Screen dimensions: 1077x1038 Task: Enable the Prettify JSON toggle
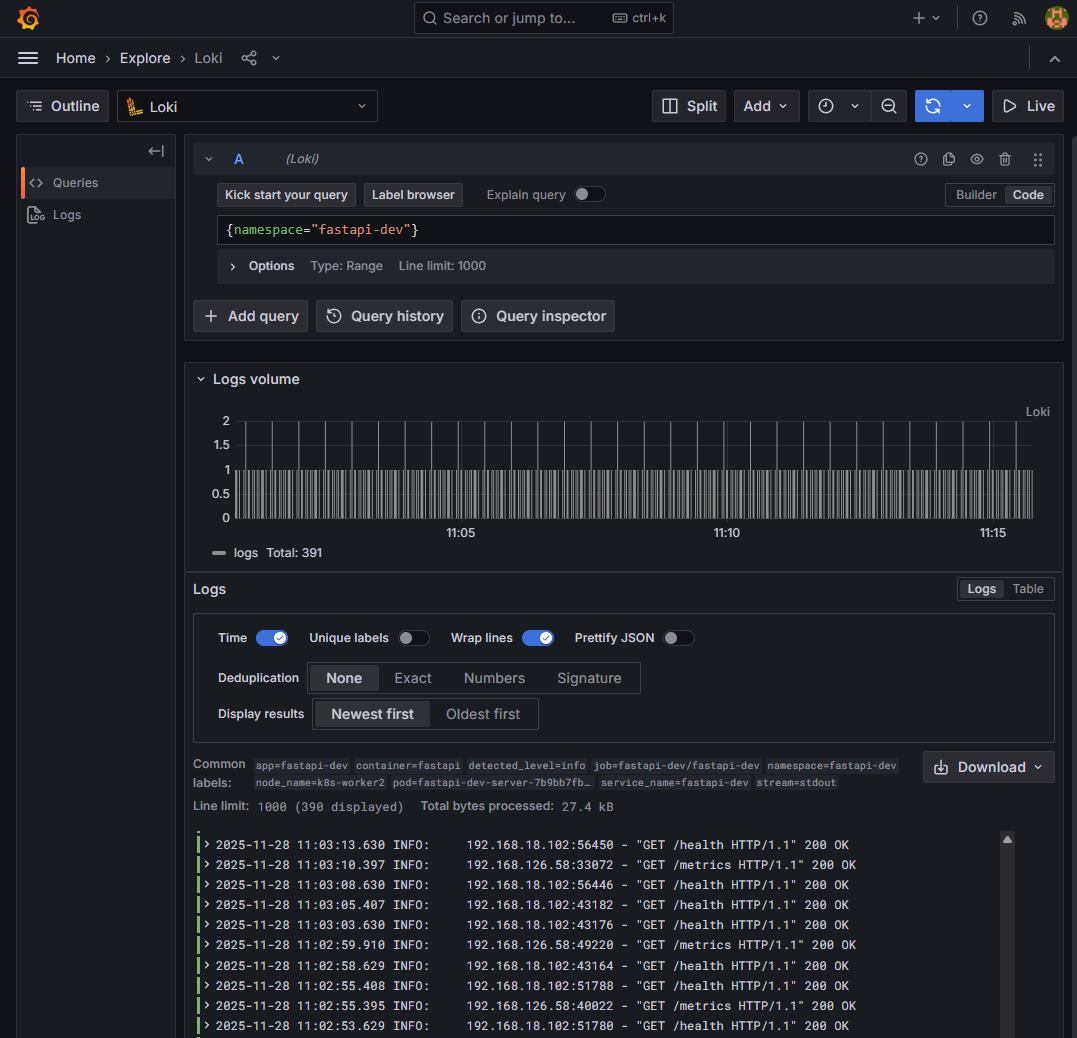tap(679, 637)
